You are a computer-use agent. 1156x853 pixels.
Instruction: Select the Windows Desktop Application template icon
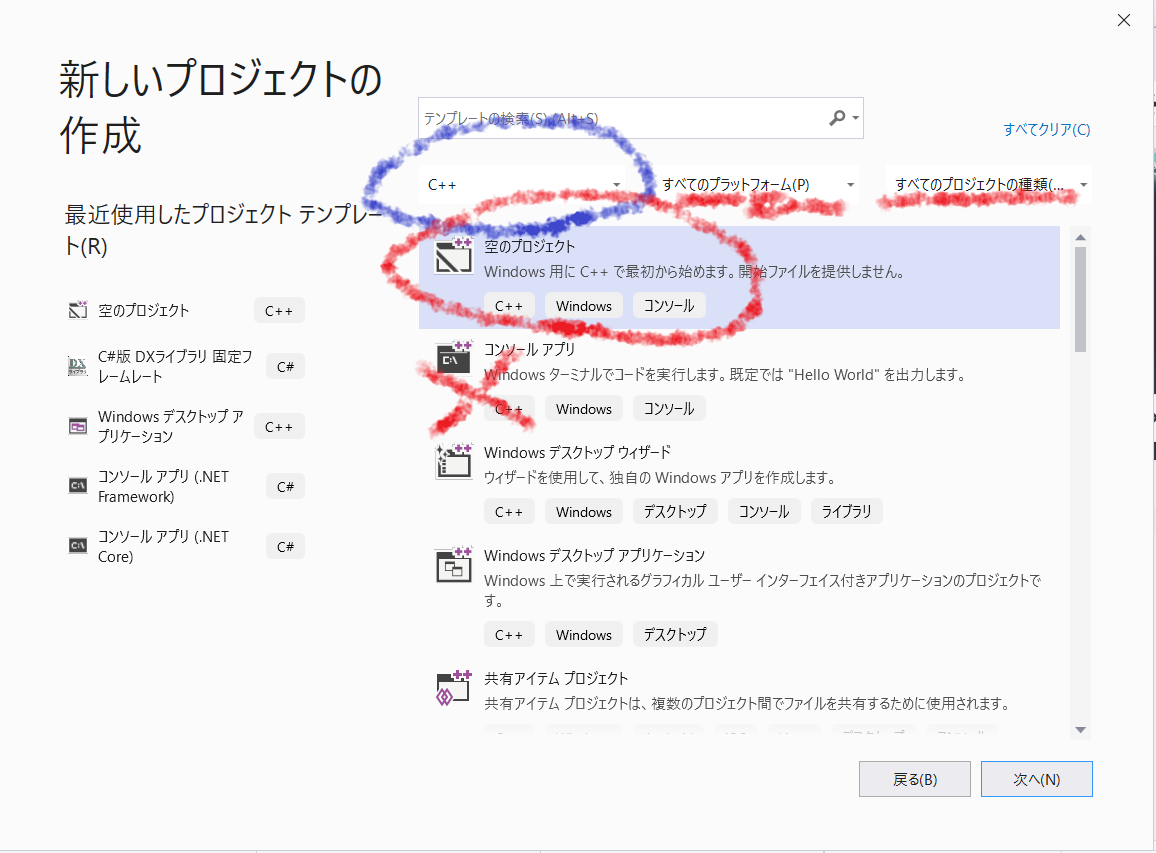point(453,565)
